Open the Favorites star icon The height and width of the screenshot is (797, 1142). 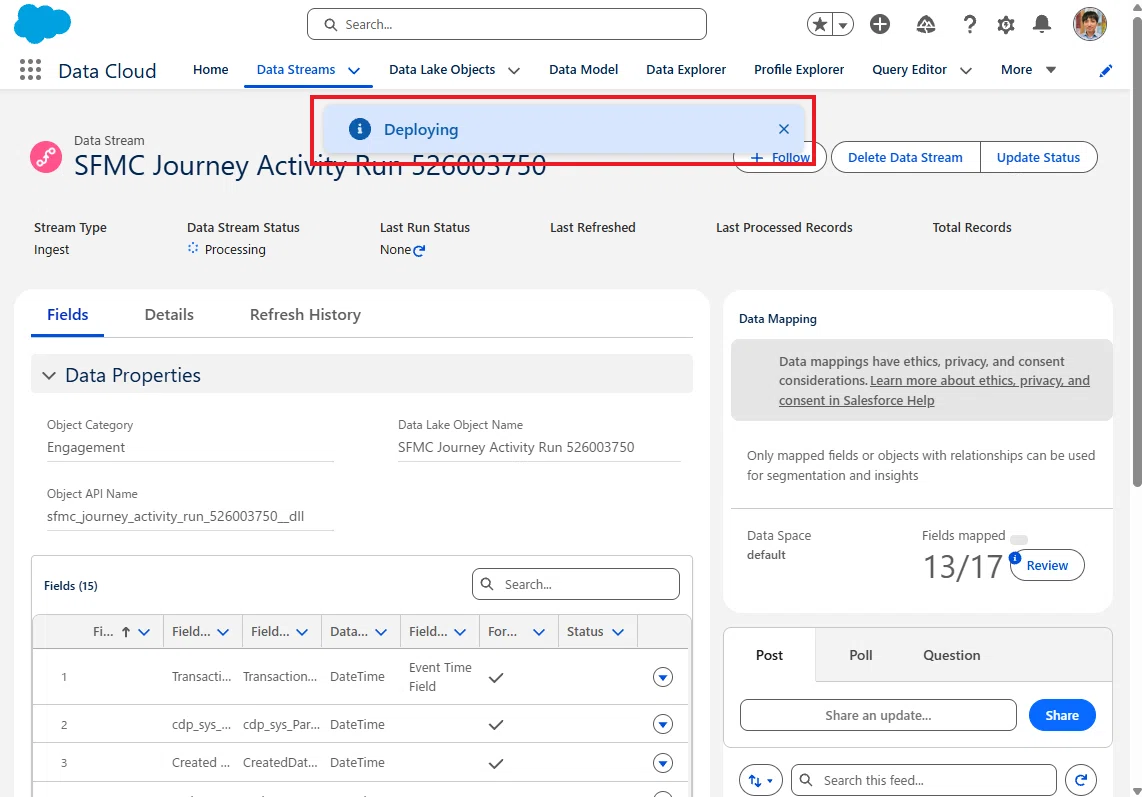point(820,24)
